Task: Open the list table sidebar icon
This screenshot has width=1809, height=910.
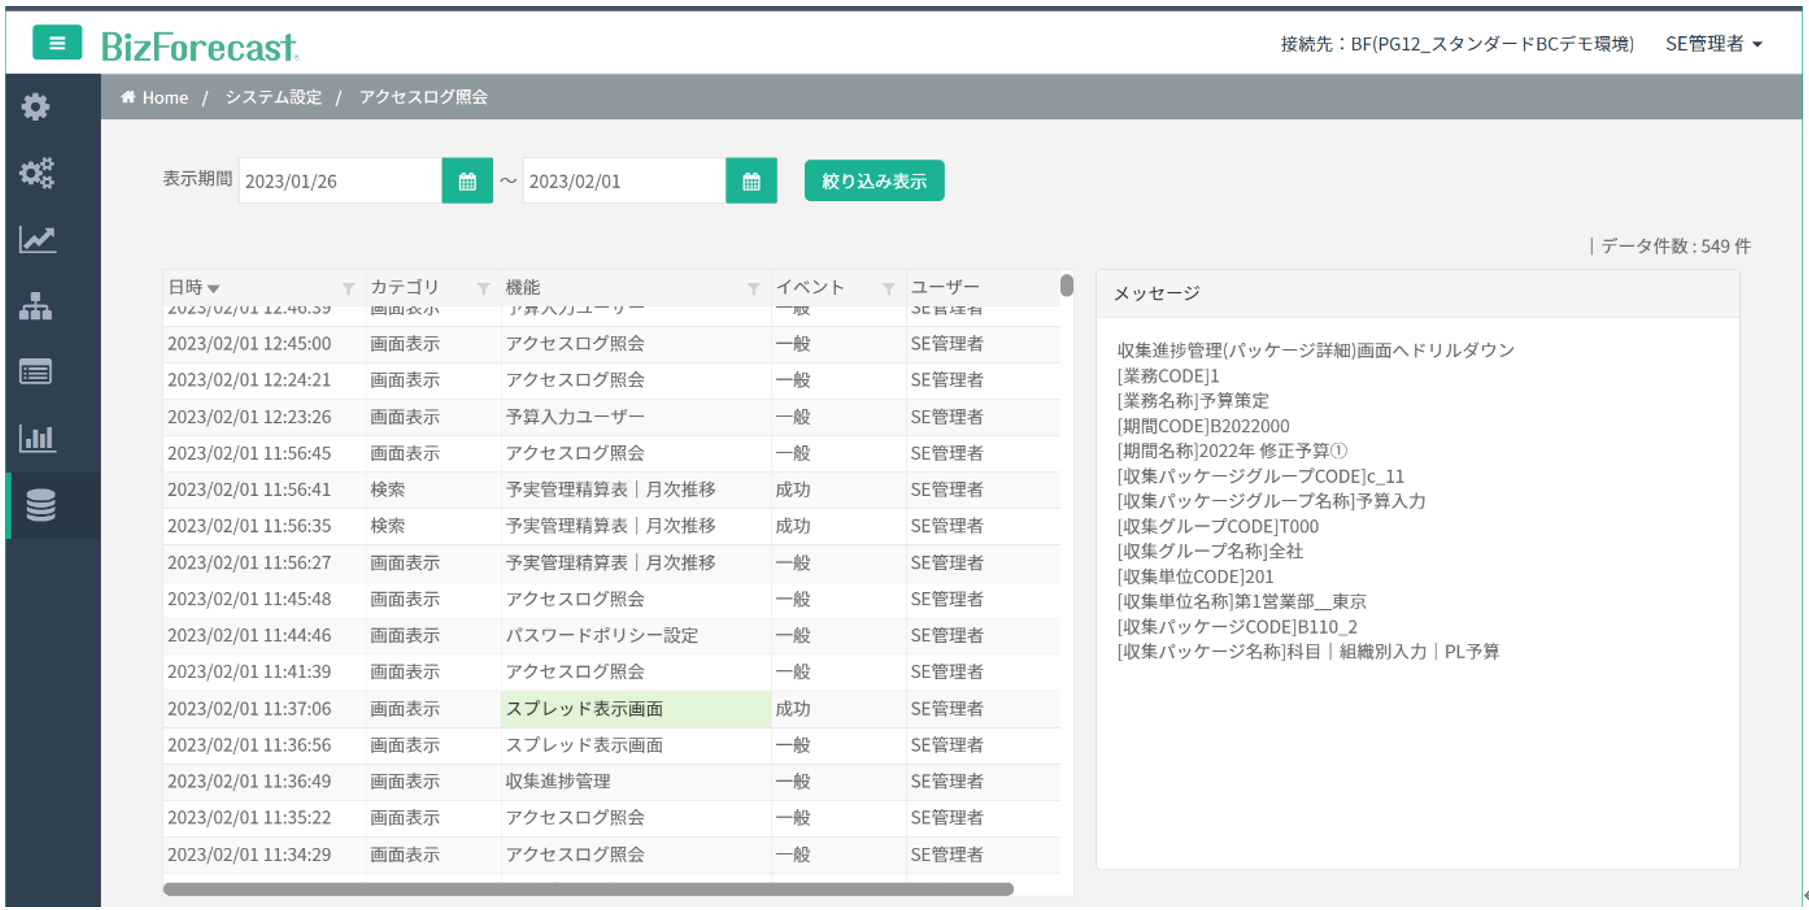Action: [x=36, y=372]
